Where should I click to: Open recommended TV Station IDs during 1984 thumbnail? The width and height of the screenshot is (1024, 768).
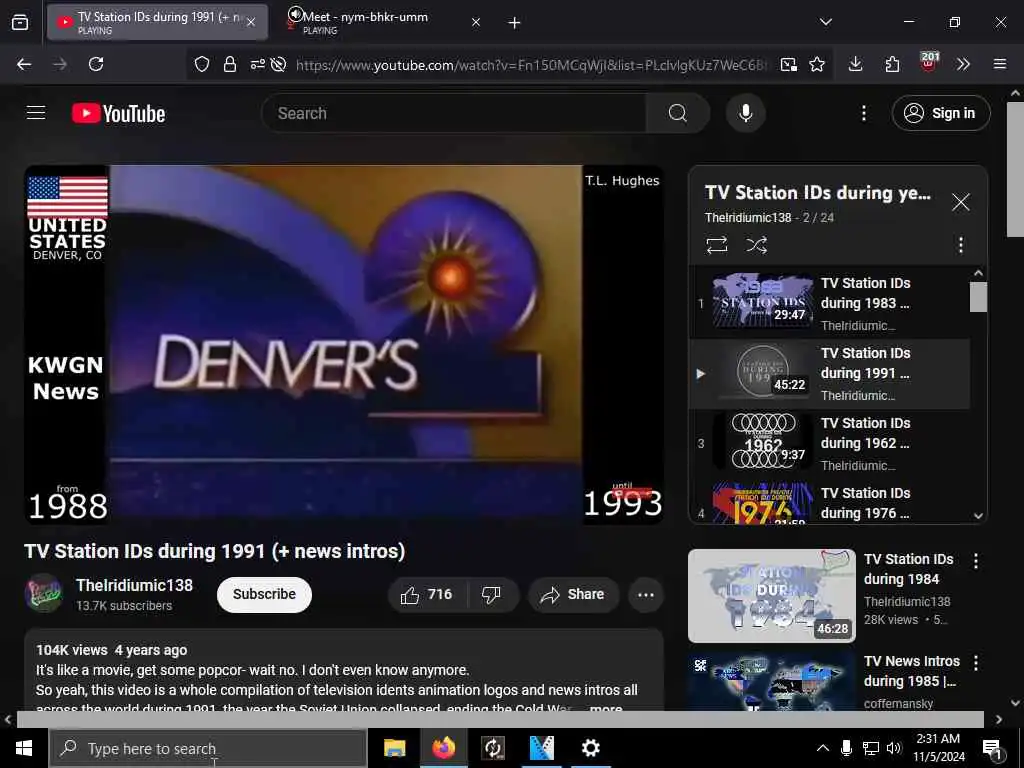771,596
